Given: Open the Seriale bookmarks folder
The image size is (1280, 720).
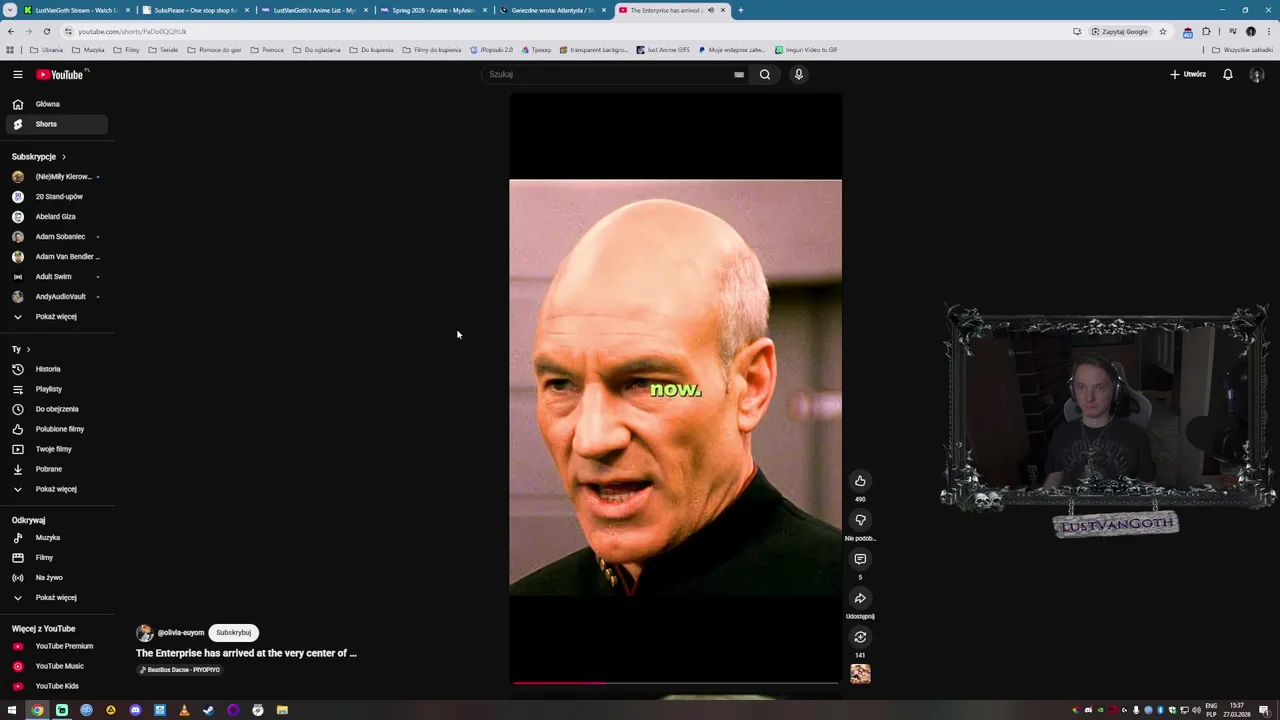Looking at the screenshot, I should coord(163,50).
